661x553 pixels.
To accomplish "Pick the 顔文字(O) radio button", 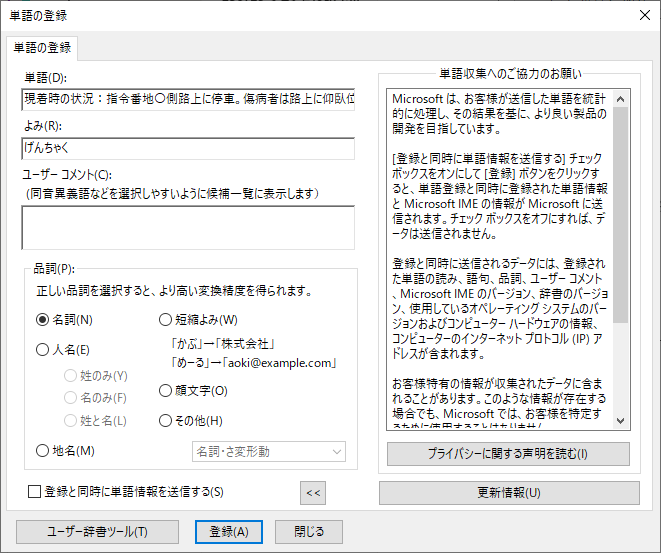I will click(166, 391).
